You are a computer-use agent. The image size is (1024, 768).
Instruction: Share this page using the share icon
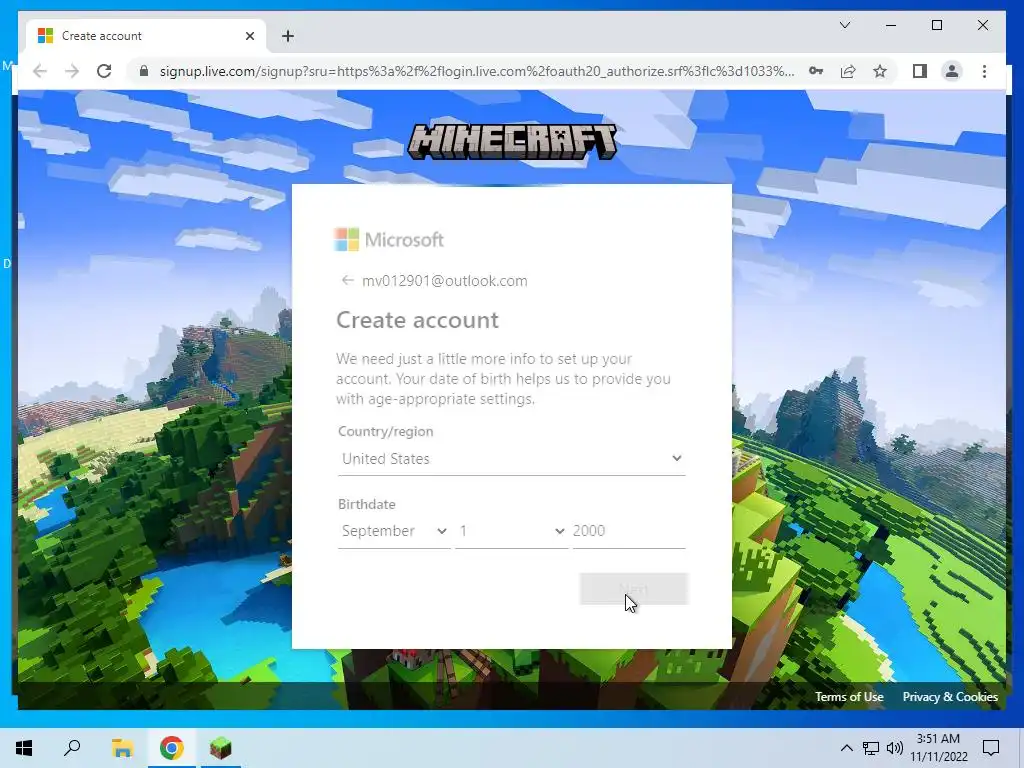(848, 71)
